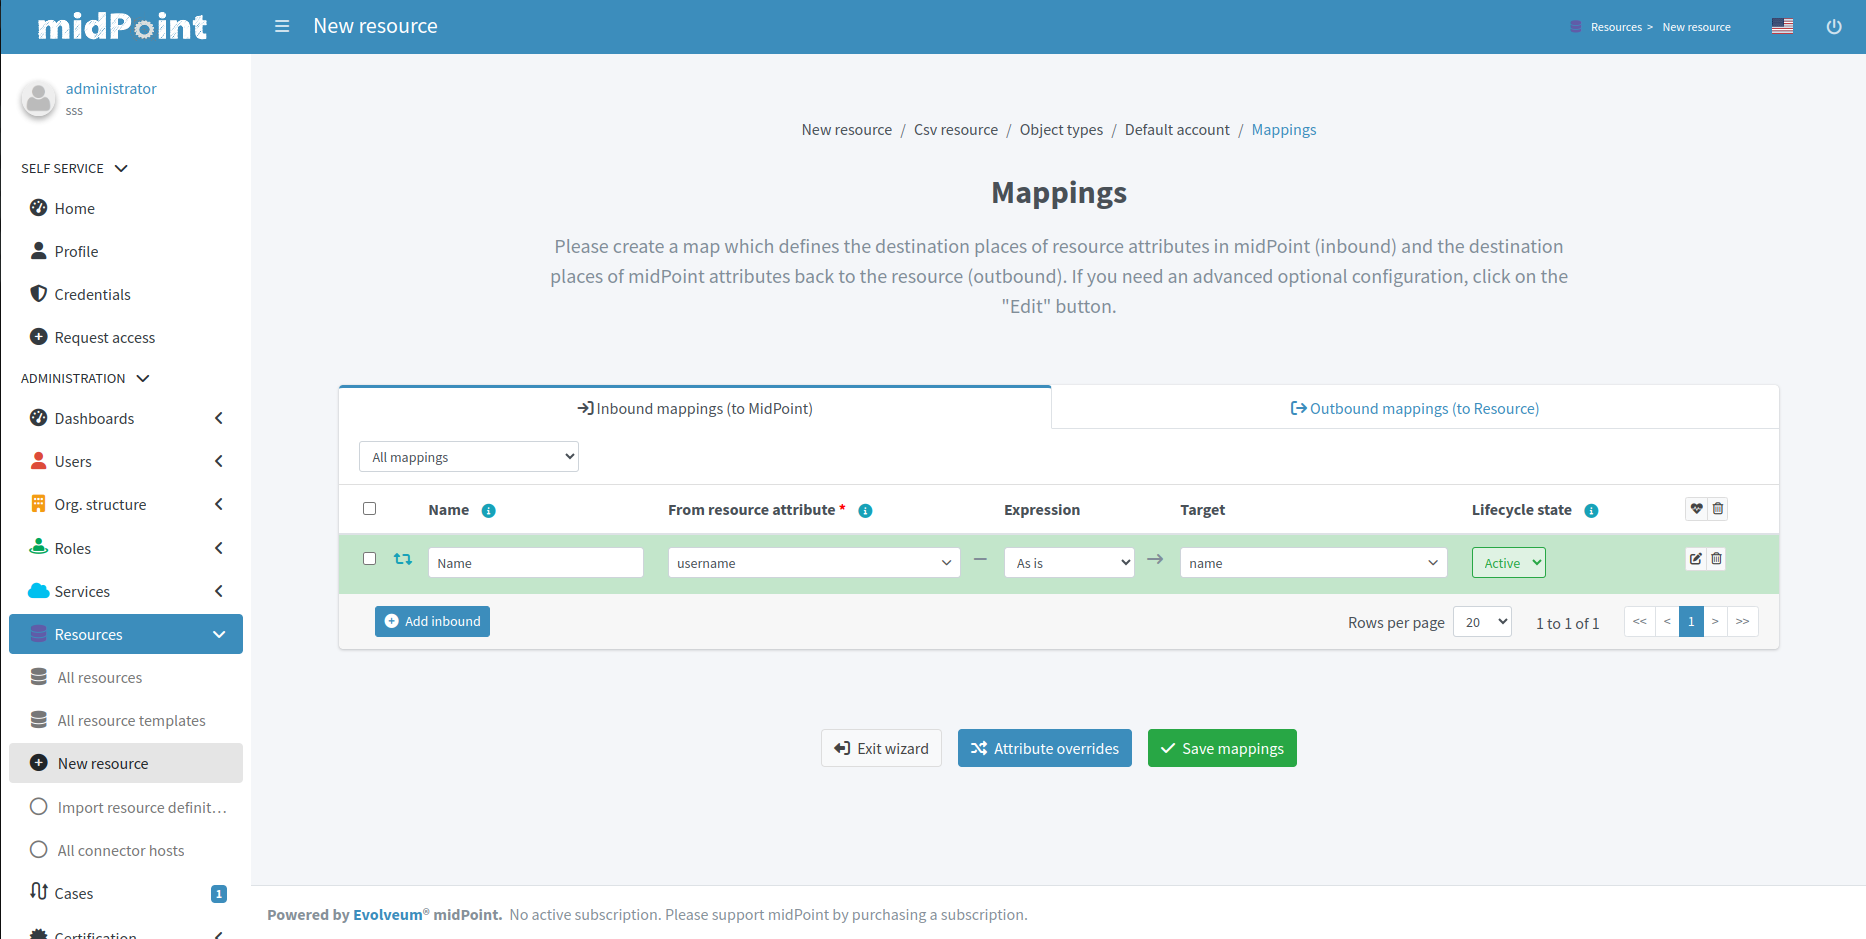This screenshot has width=1866, height=939.
Task: Click the hamburger menu toggle icon
Action: click(x=282, y=26)
